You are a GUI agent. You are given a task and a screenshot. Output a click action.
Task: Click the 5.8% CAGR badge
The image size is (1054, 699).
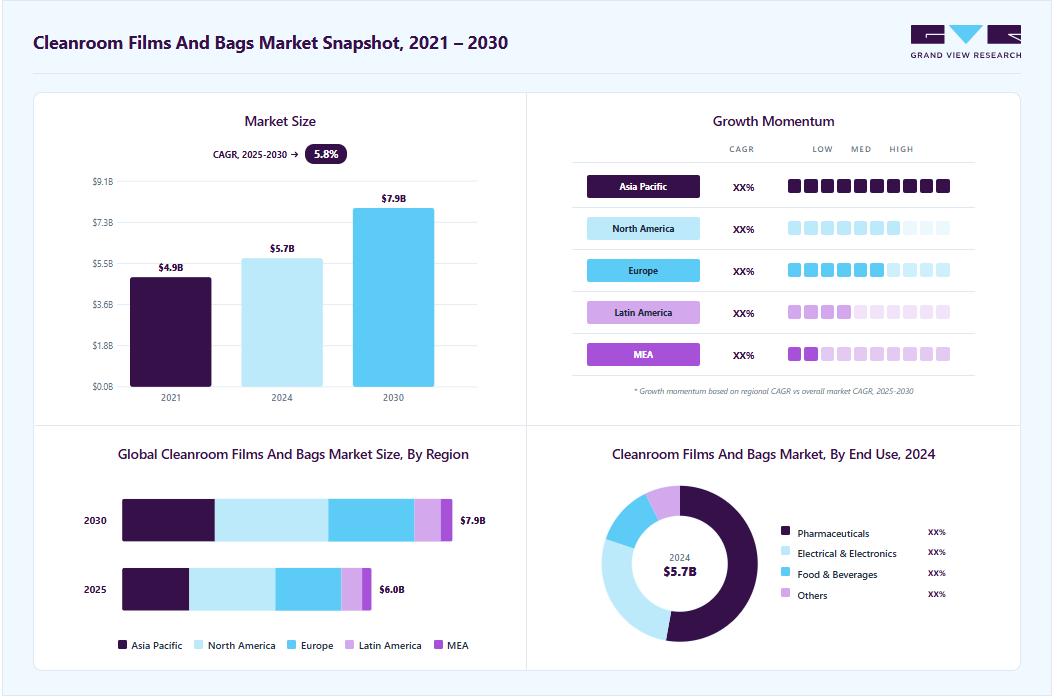coord(325,154)
